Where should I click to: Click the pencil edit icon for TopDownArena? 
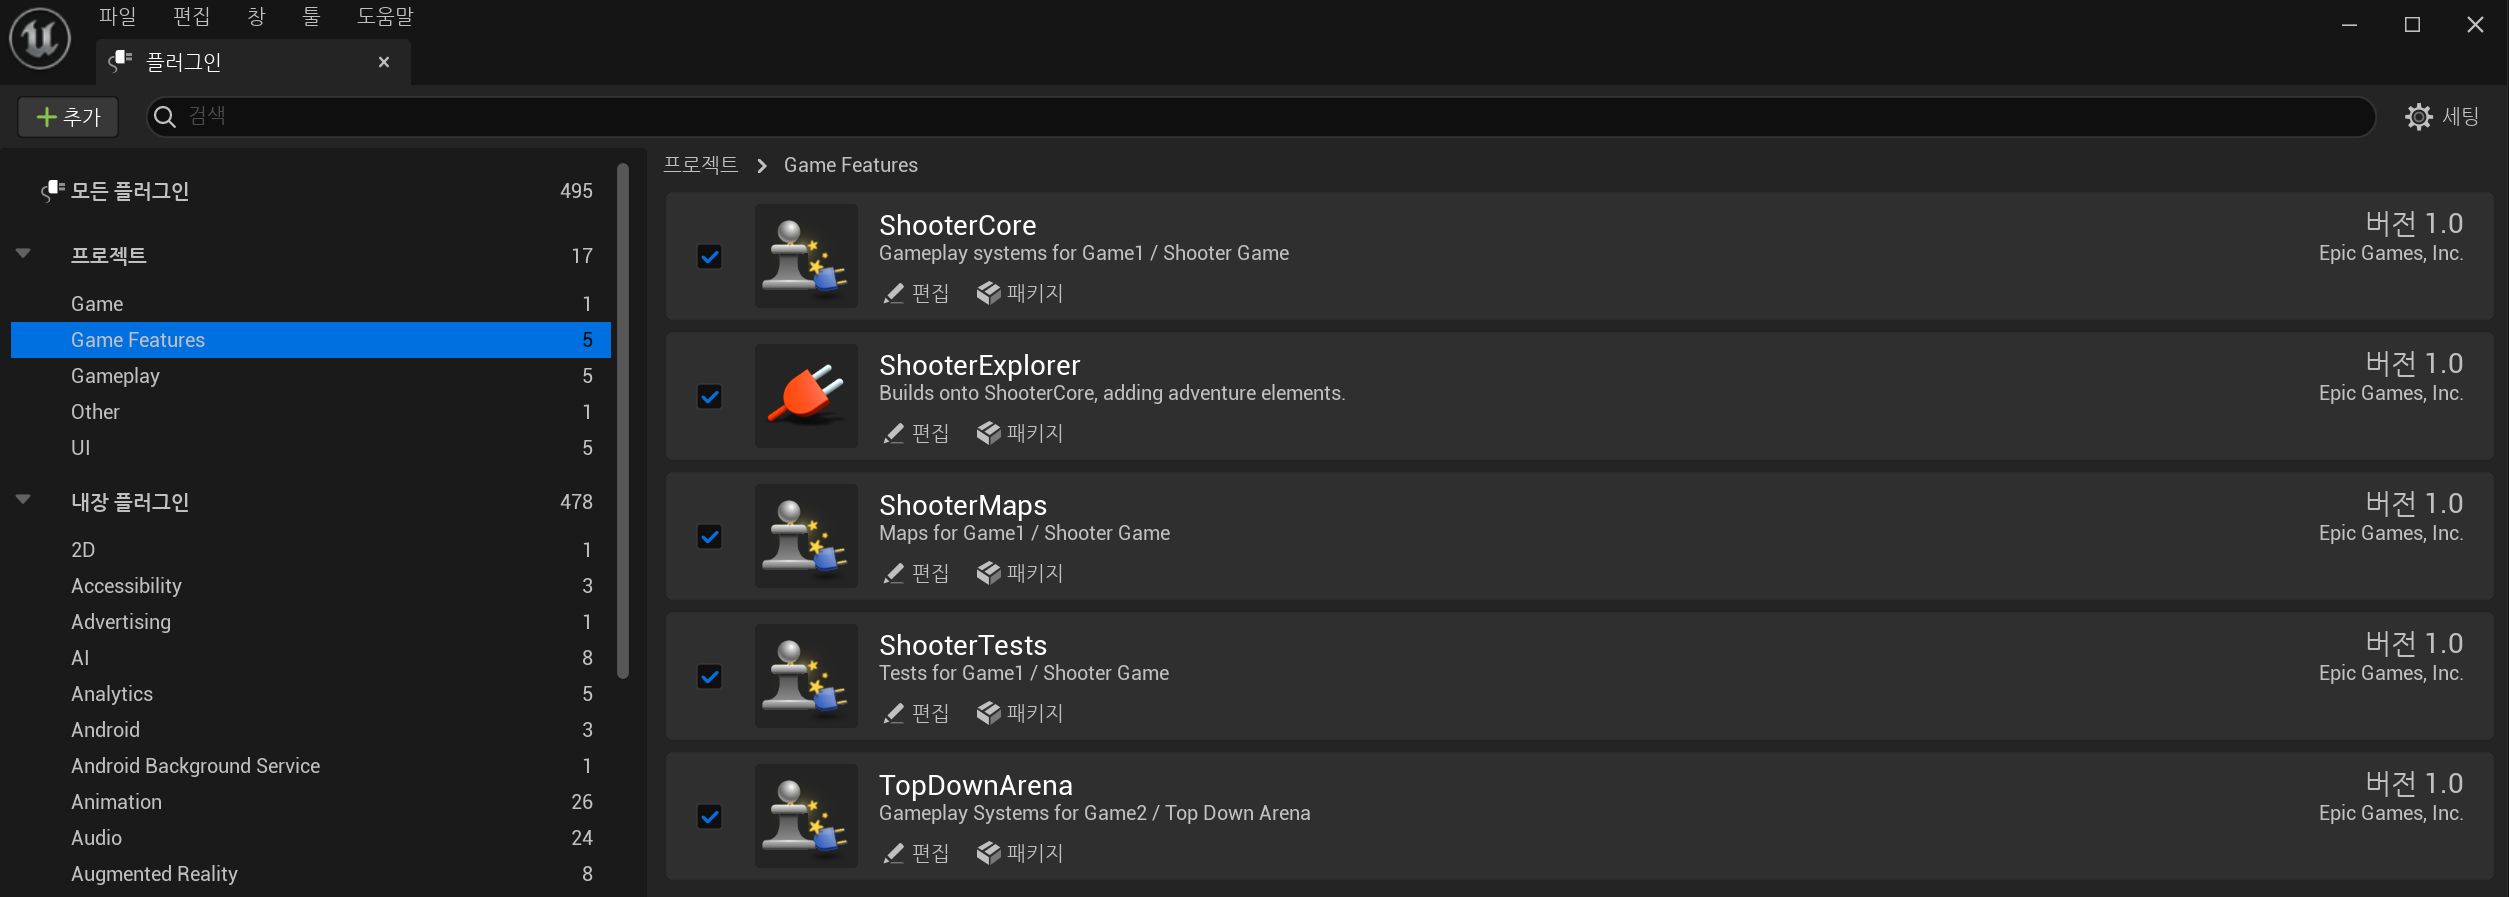tap(893, 853)
